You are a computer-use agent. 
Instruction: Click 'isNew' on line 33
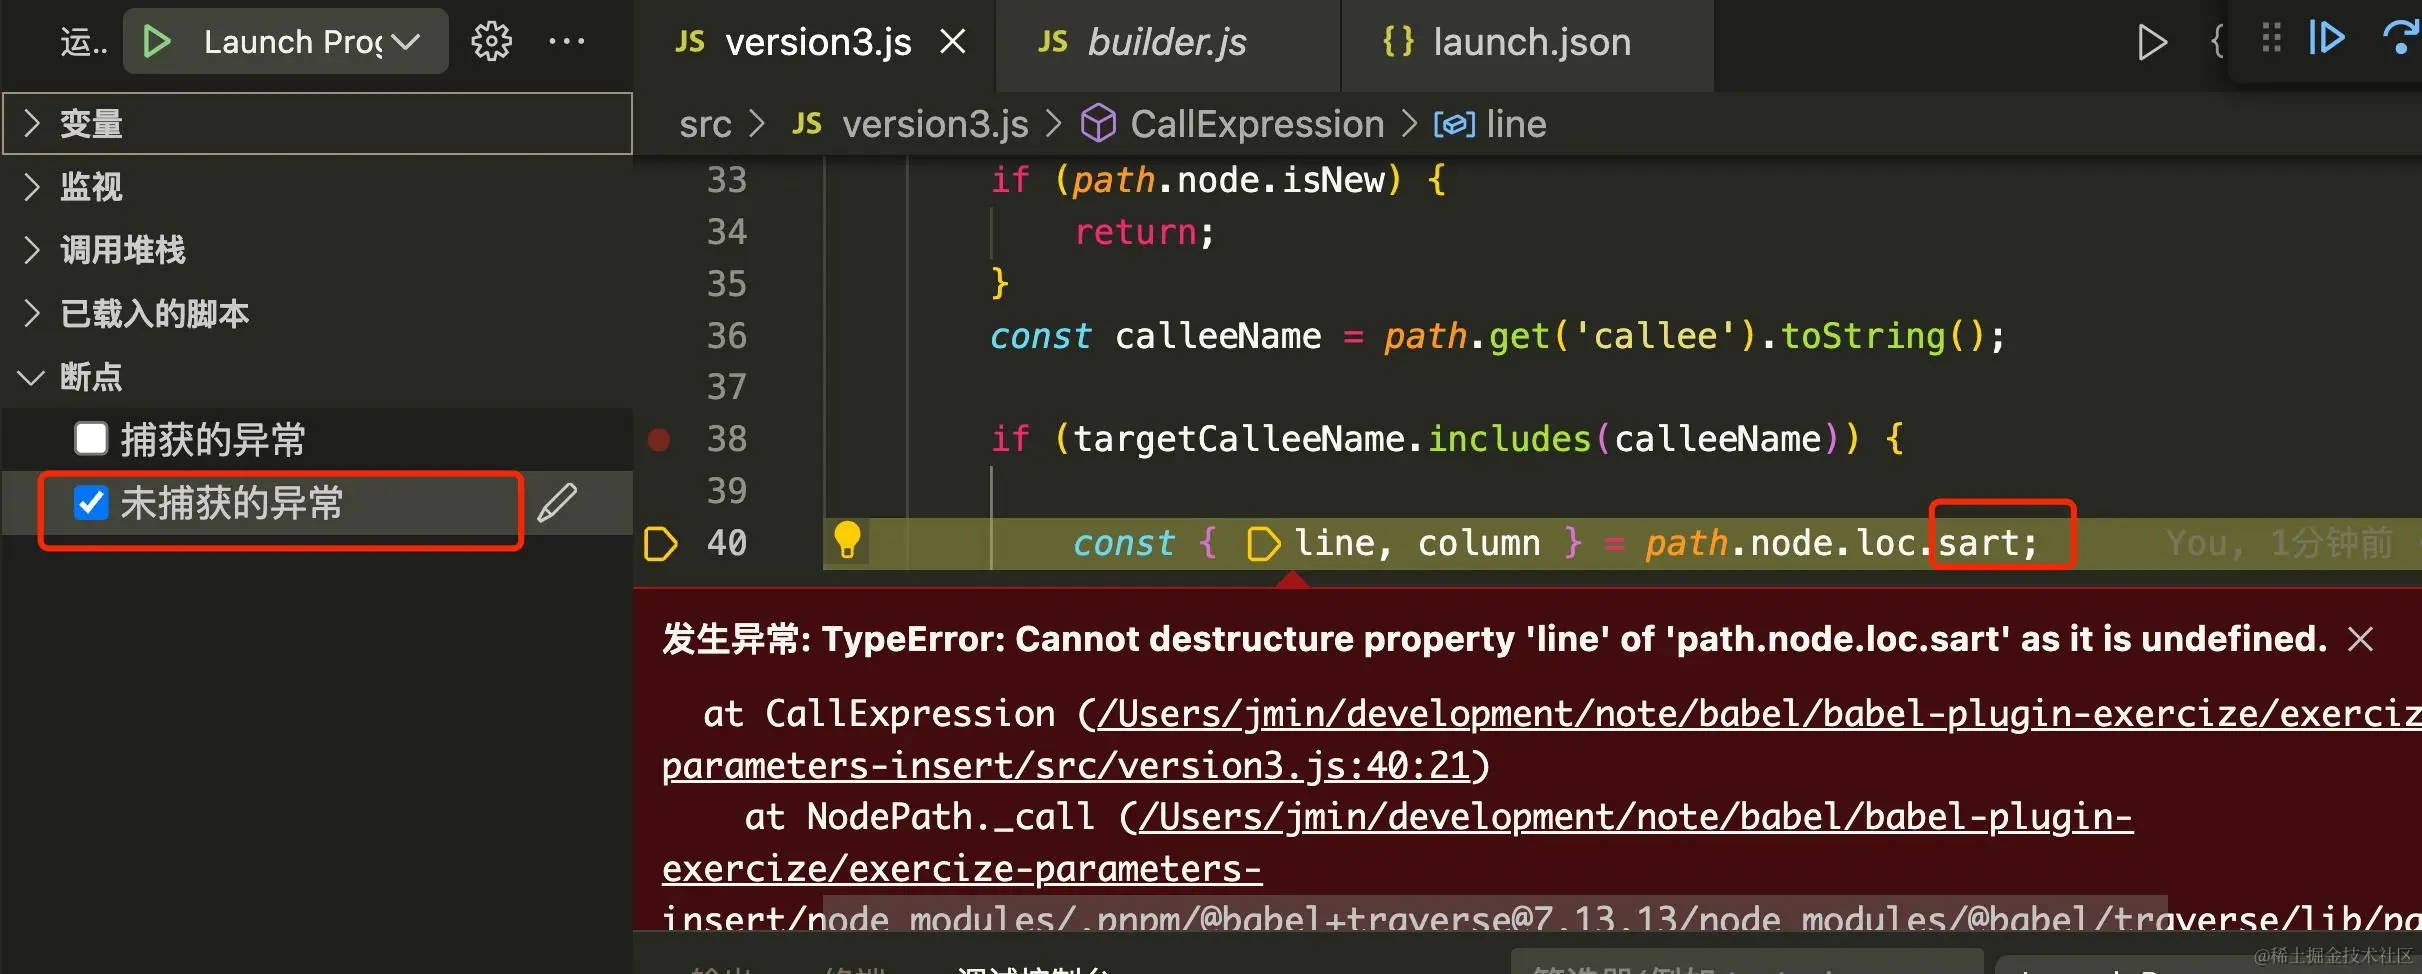[x=1333, y=180]
